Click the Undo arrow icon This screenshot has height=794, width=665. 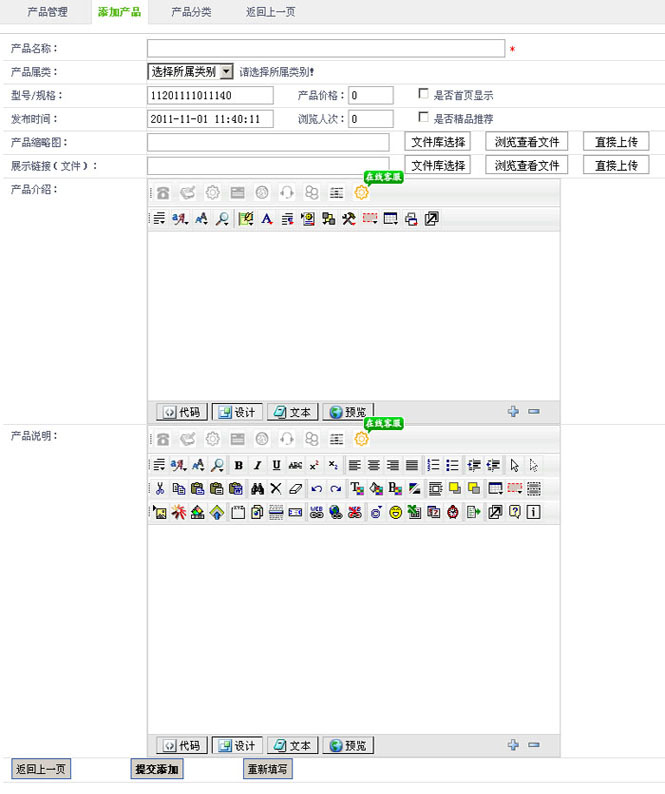[316, 489]
